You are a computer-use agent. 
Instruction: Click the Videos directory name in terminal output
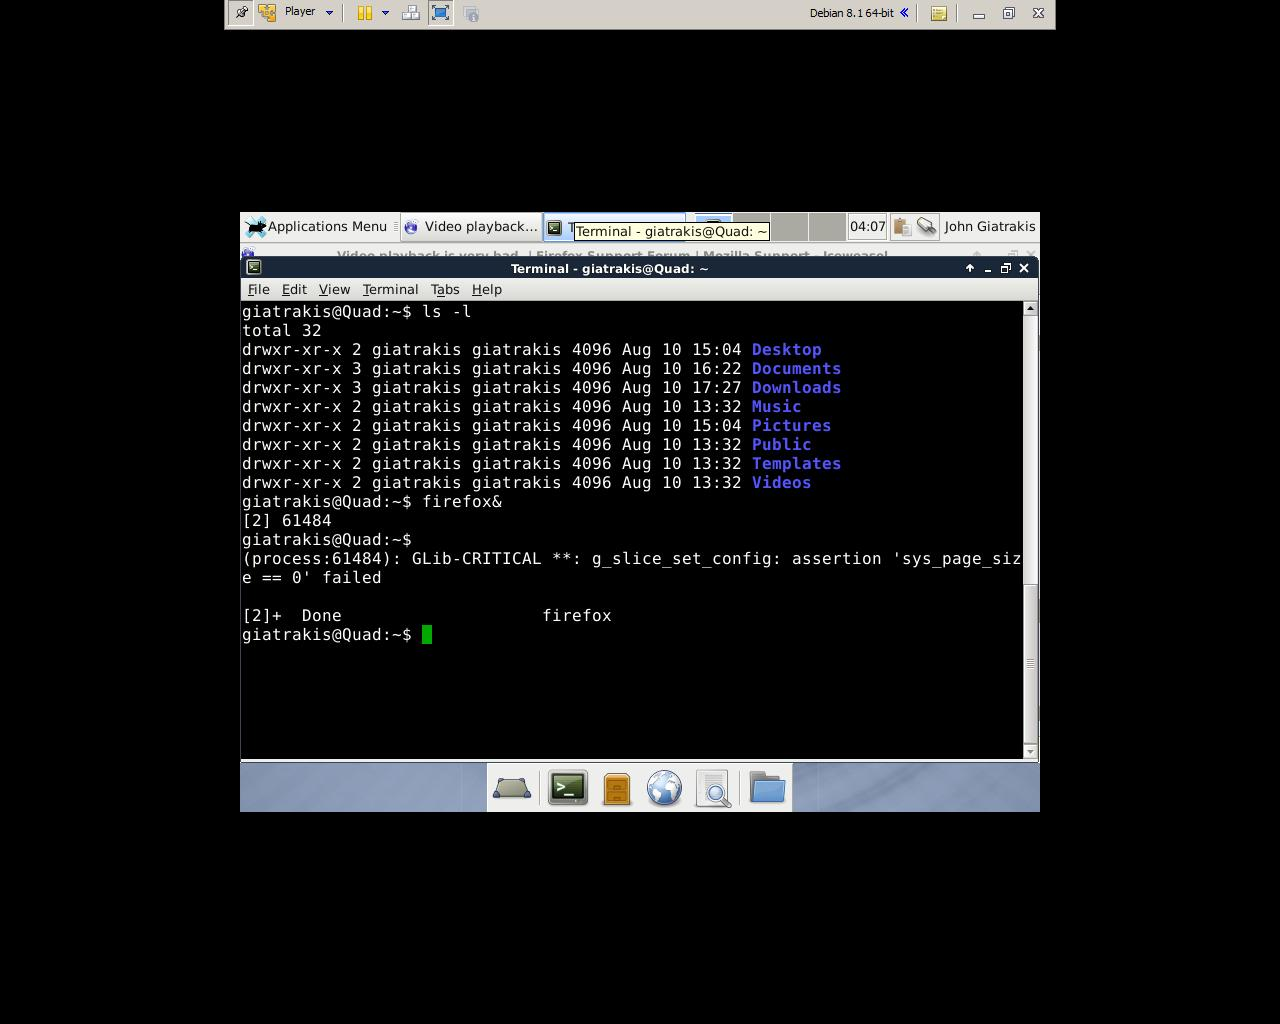(781, 483)
